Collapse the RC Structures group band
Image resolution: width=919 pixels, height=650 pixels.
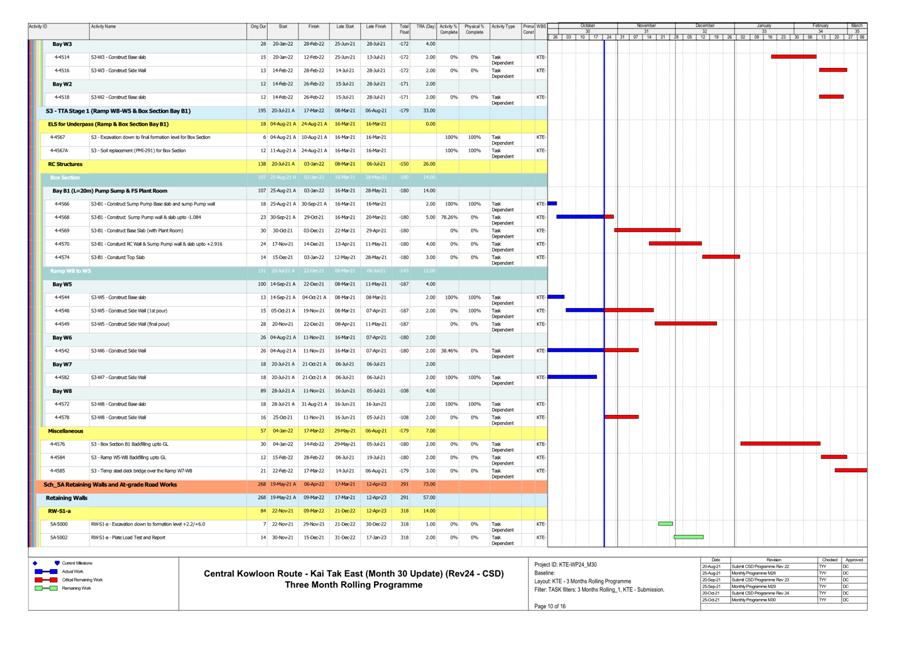64,164
